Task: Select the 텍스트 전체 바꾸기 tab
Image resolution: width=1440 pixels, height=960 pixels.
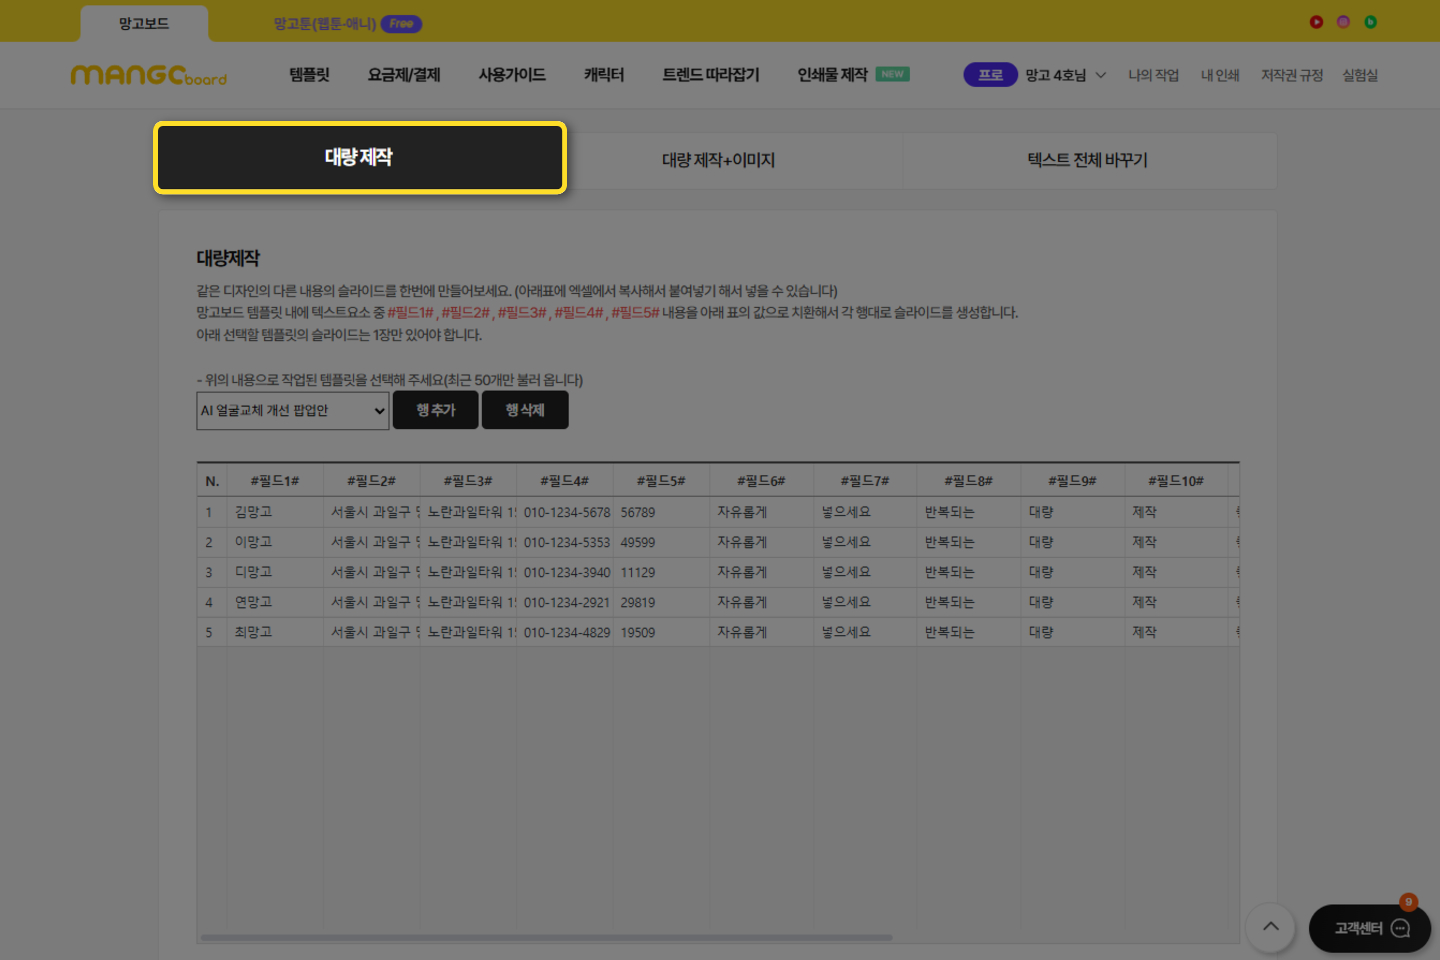Action: pos(1088,160)
